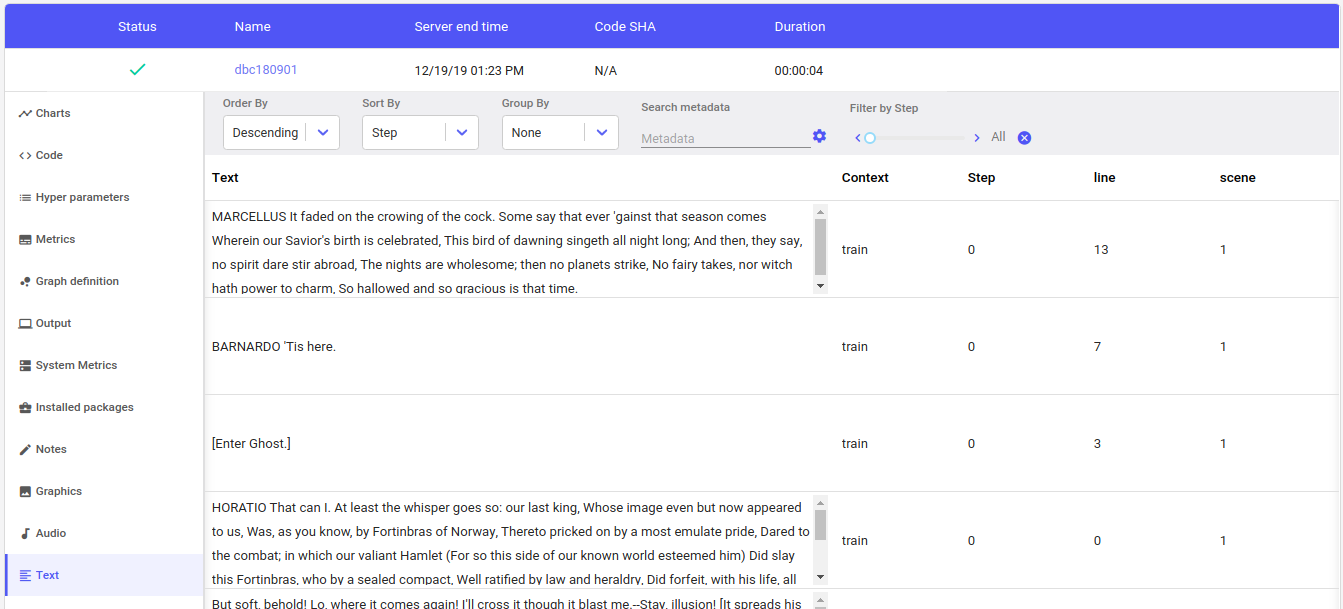Viewport: 1343px width, 609px height.
Task: Open the Charts tab
Action: pyautogui.click(x=104, y=113)
